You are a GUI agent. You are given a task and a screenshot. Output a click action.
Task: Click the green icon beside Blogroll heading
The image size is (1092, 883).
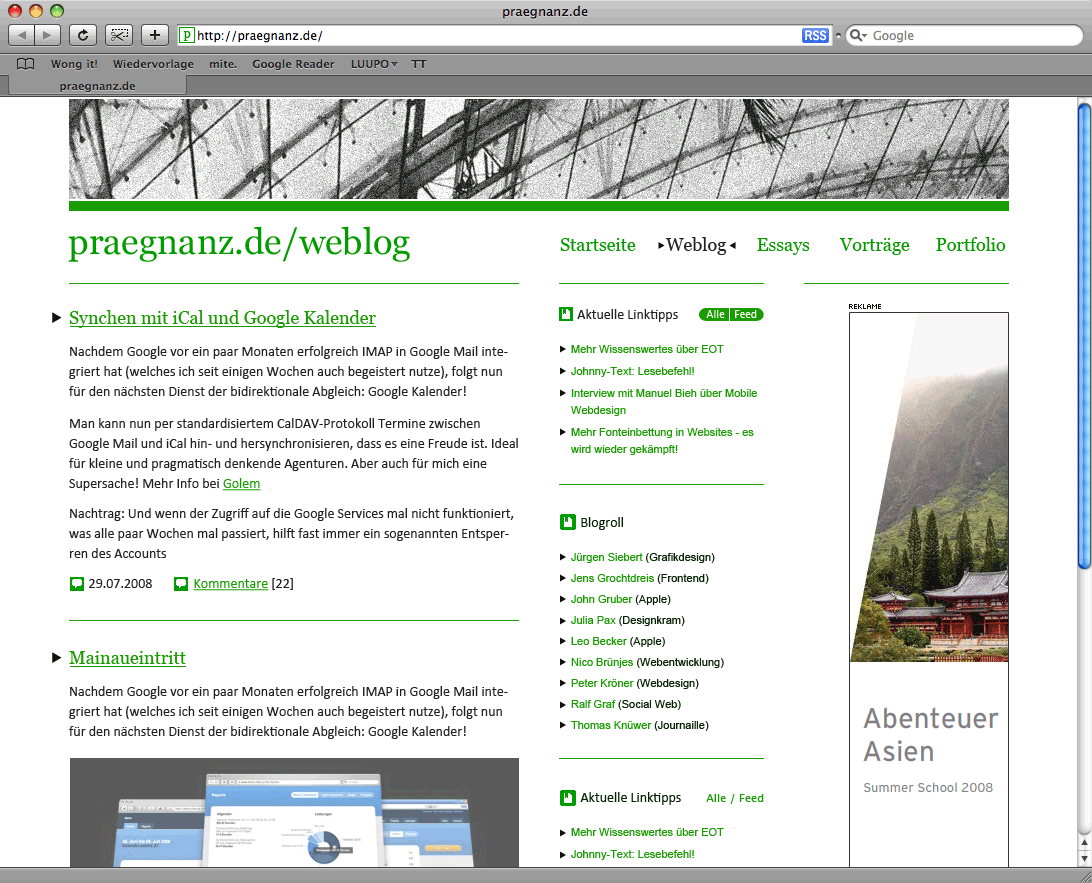pyautogui.click(x=567, y=522)
